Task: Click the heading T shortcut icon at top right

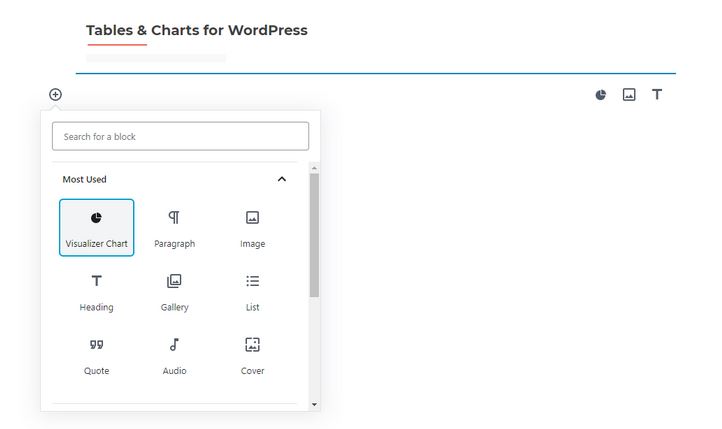Action: pyautogui.click(x=657, y=95)
